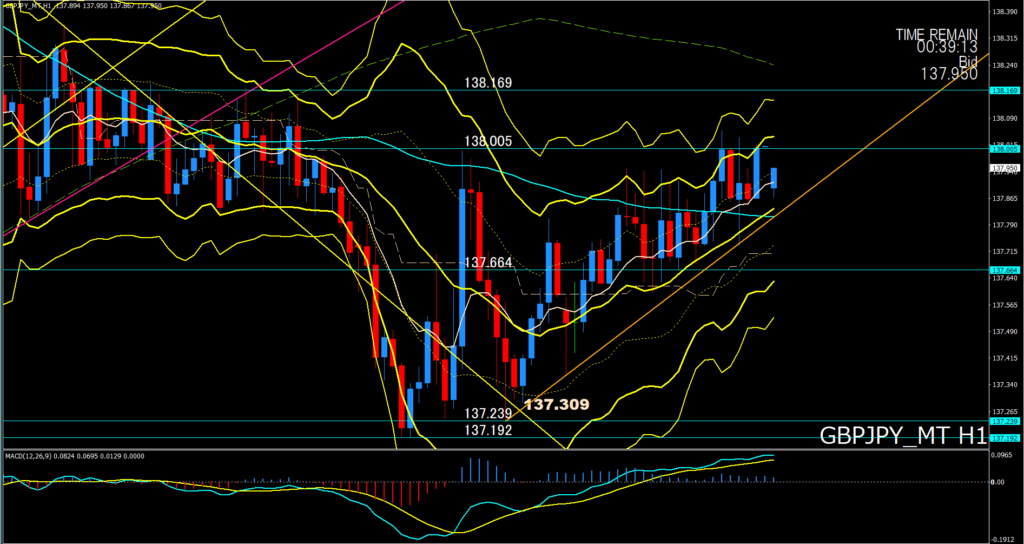
Task: Click '0.00' on the MACD scale
Action: click(999, 482)
